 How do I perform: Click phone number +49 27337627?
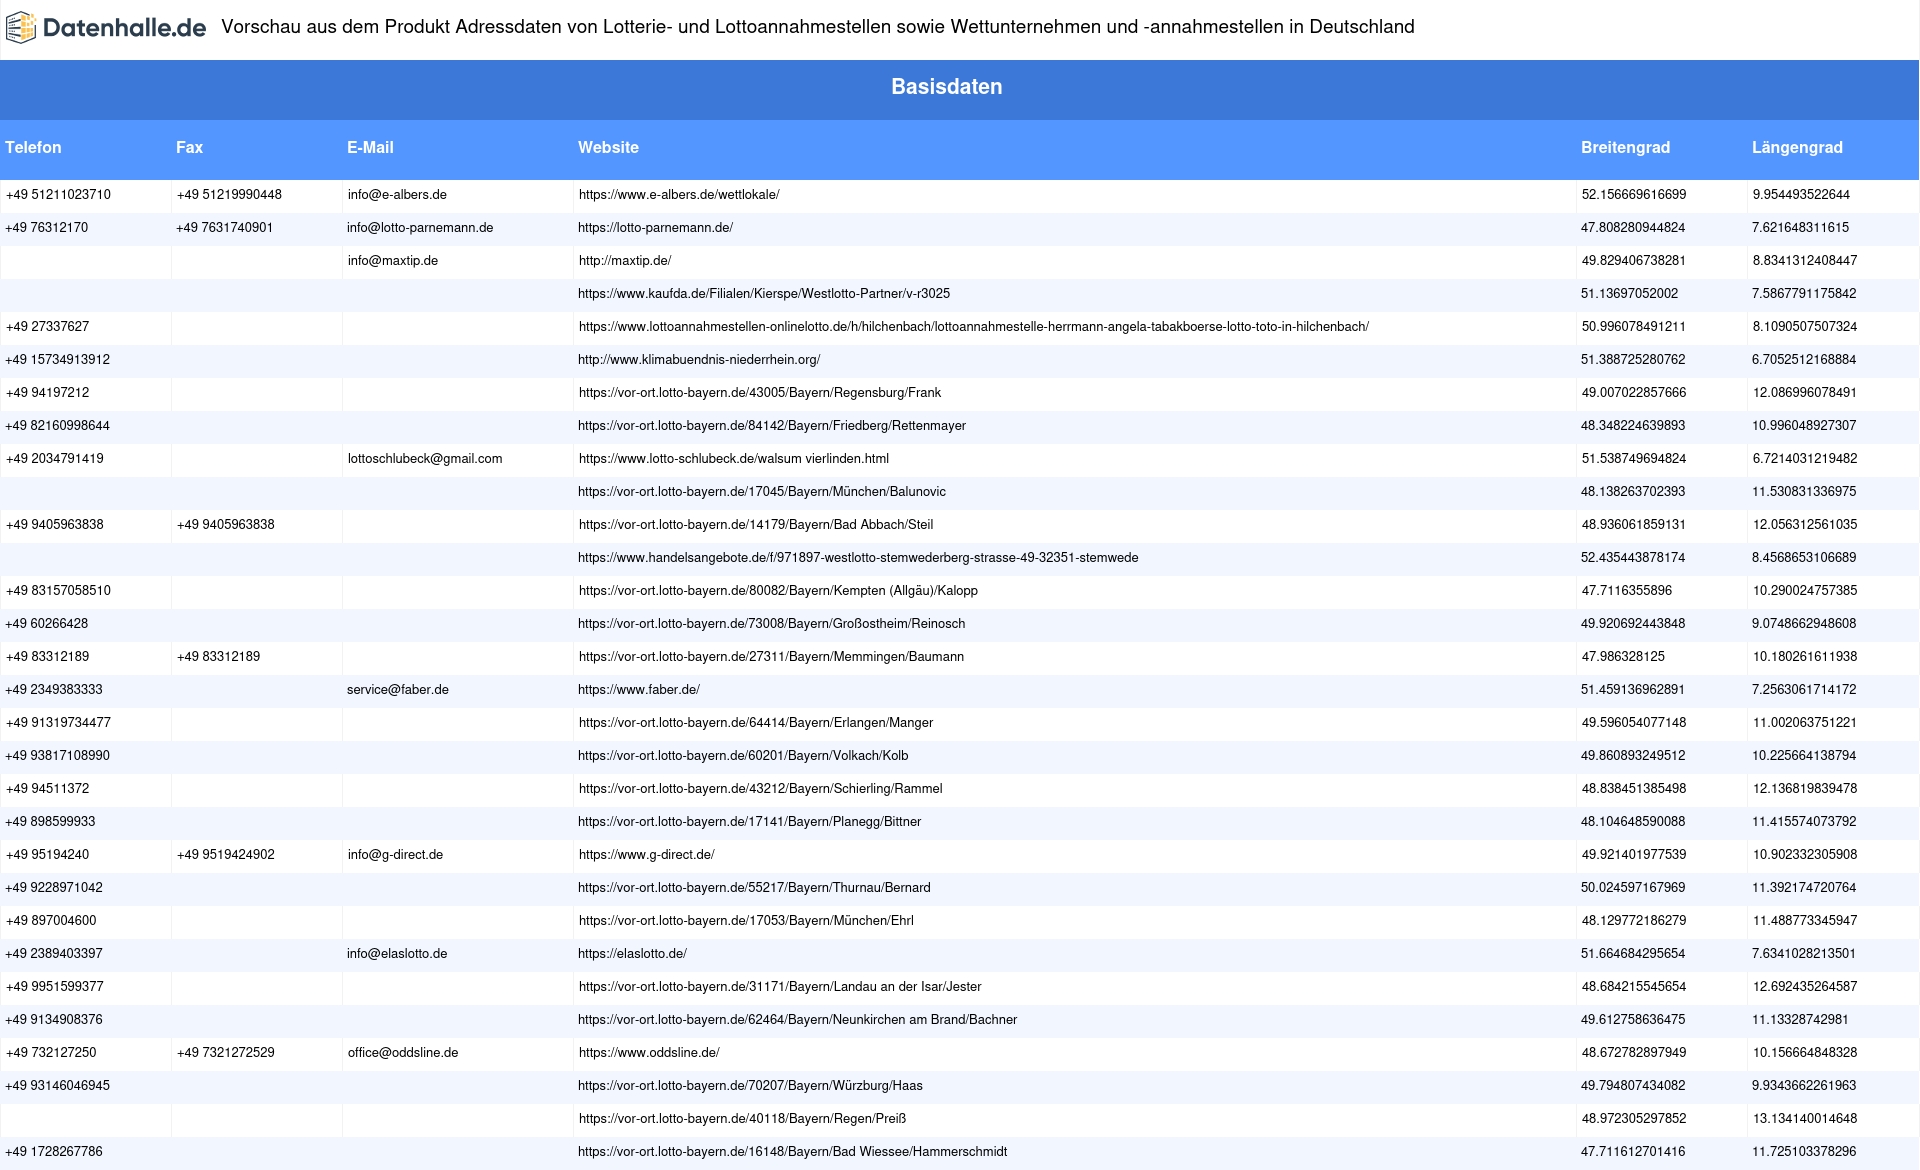(47, 327)
